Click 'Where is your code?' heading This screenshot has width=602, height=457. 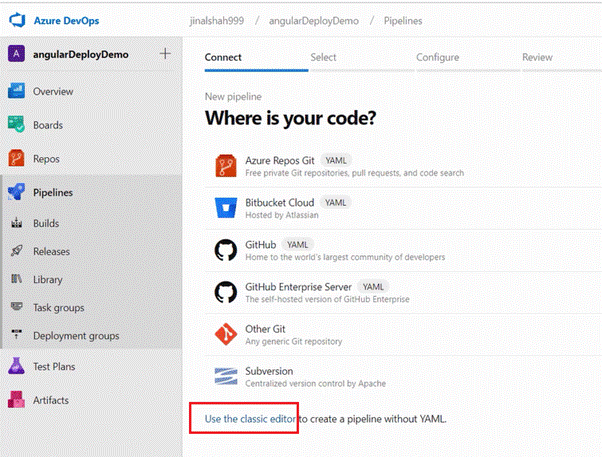tap(291, 118)
